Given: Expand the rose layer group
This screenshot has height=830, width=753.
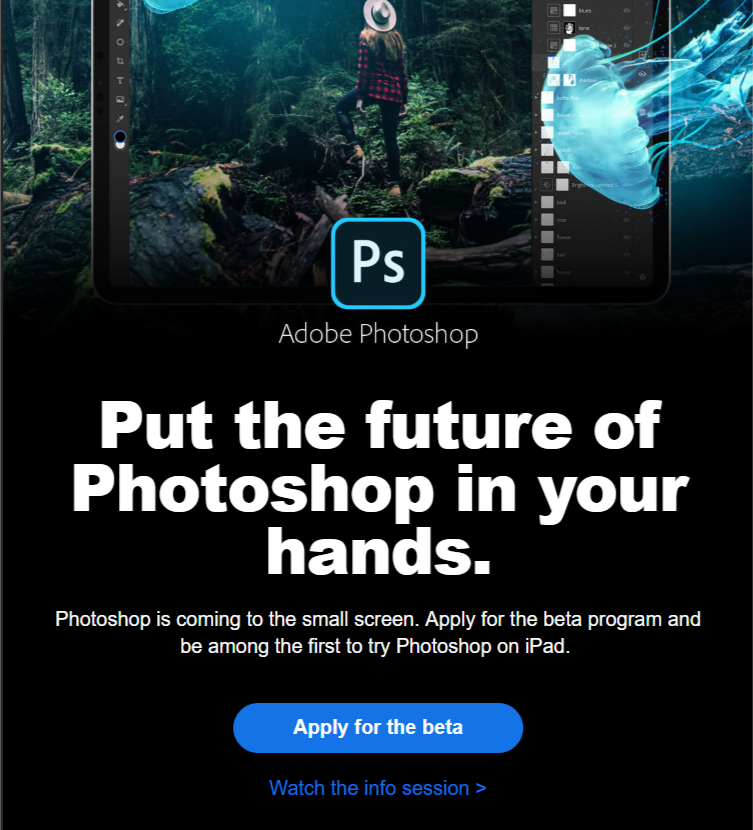Looking at the screenshot, I should (536, 220).
